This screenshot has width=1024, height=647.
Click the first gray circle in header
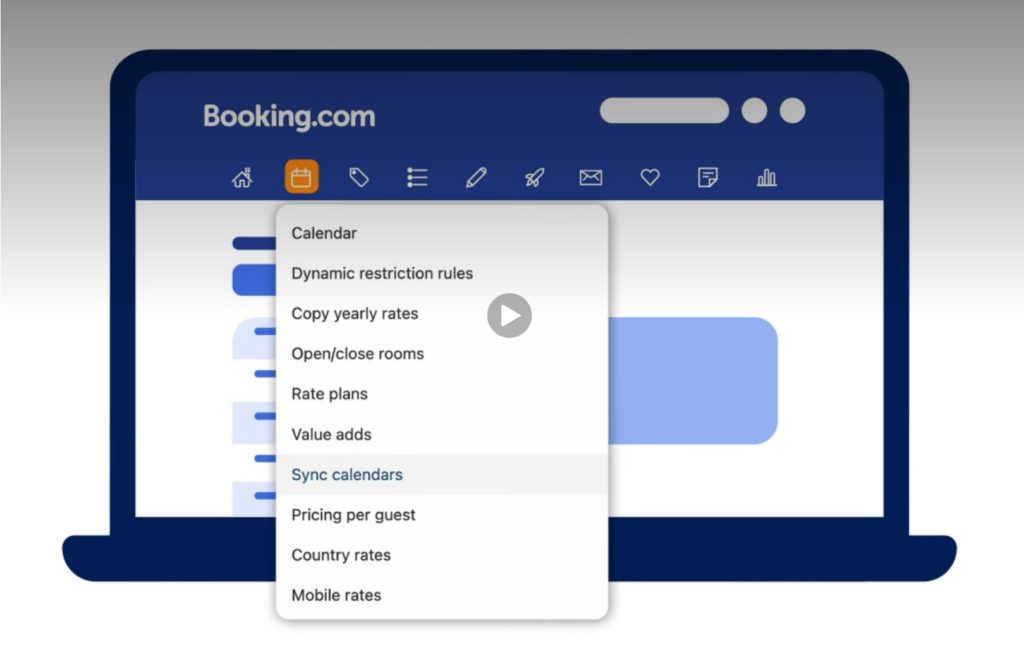(x=754, y=110)
